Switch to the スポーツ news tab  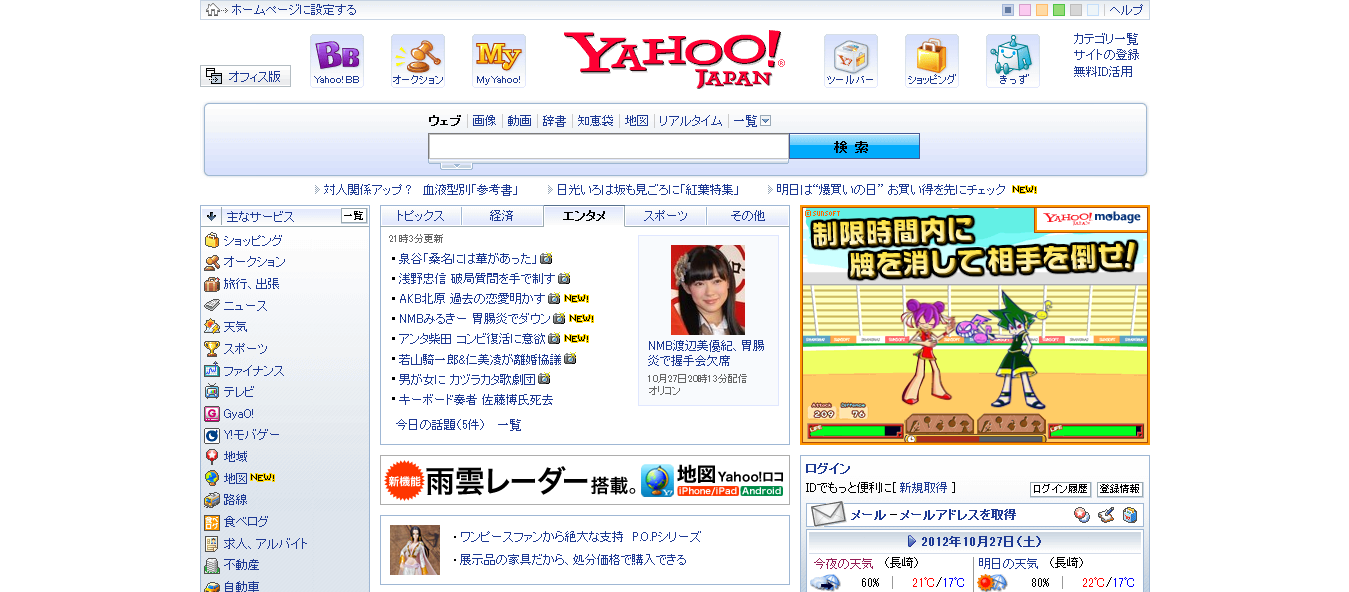point(666,216)
